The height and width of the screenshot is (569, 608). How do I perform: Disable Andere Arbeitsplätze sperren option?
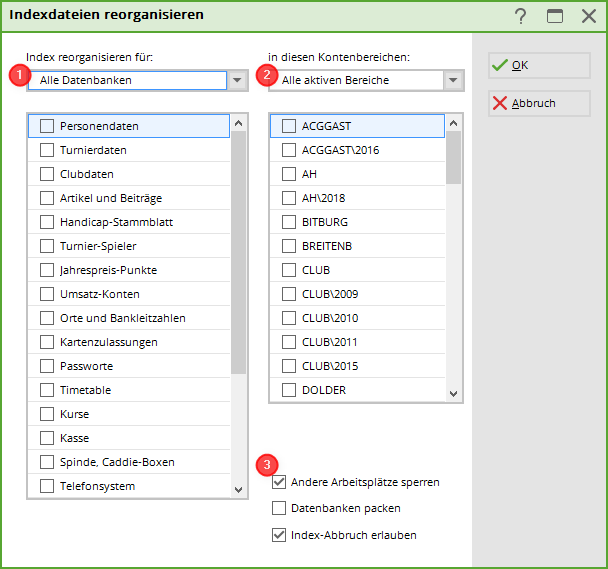pyautogui.click(x=279, y=482)
